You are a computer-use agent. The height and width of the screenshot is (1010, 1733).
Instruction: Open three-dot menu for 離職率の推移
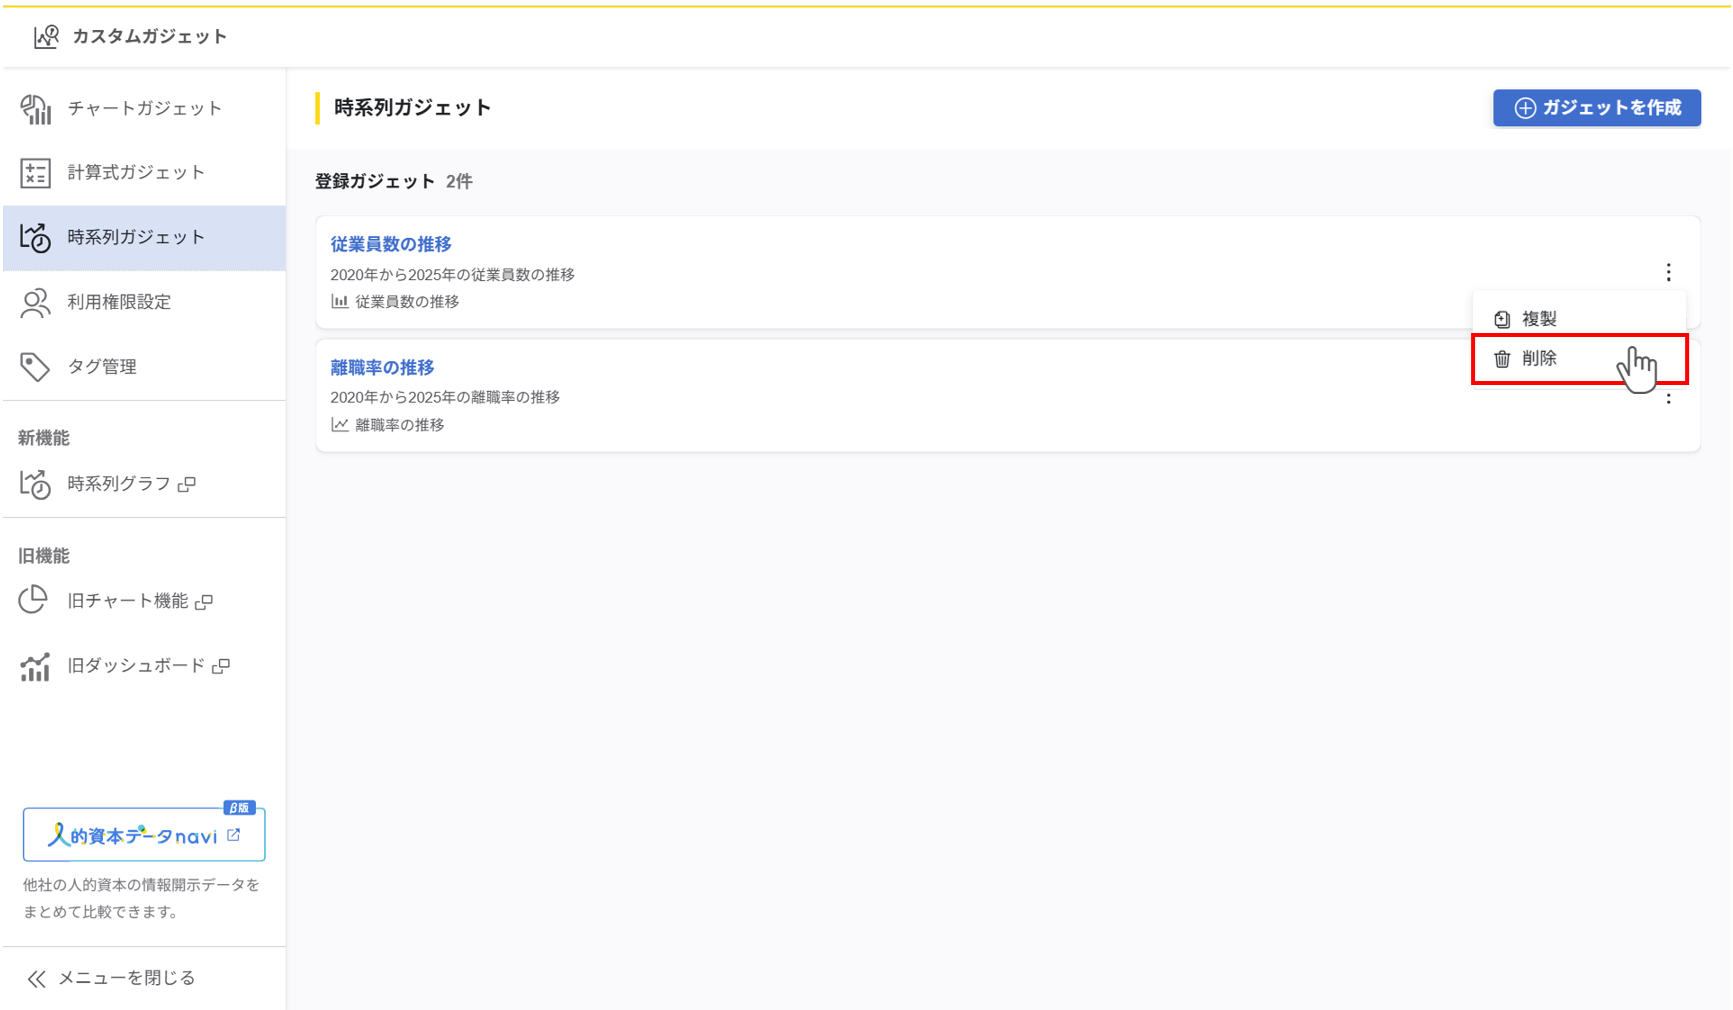[1668, 399]
